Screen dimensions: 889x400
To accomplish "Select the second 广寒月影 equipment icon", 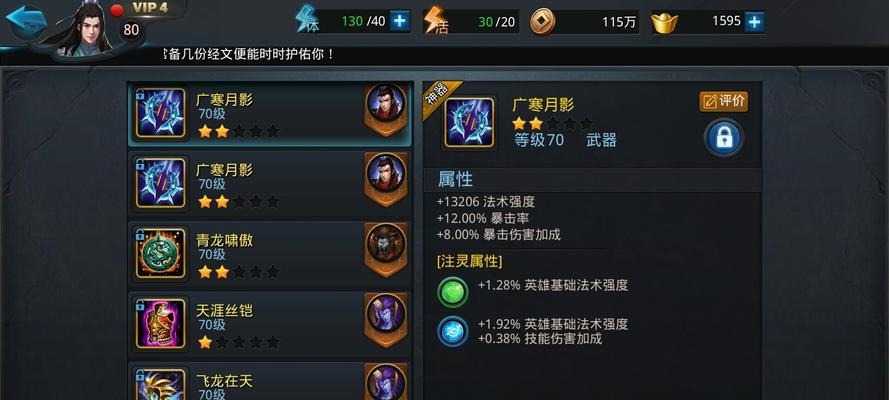I will click(160, 183).
